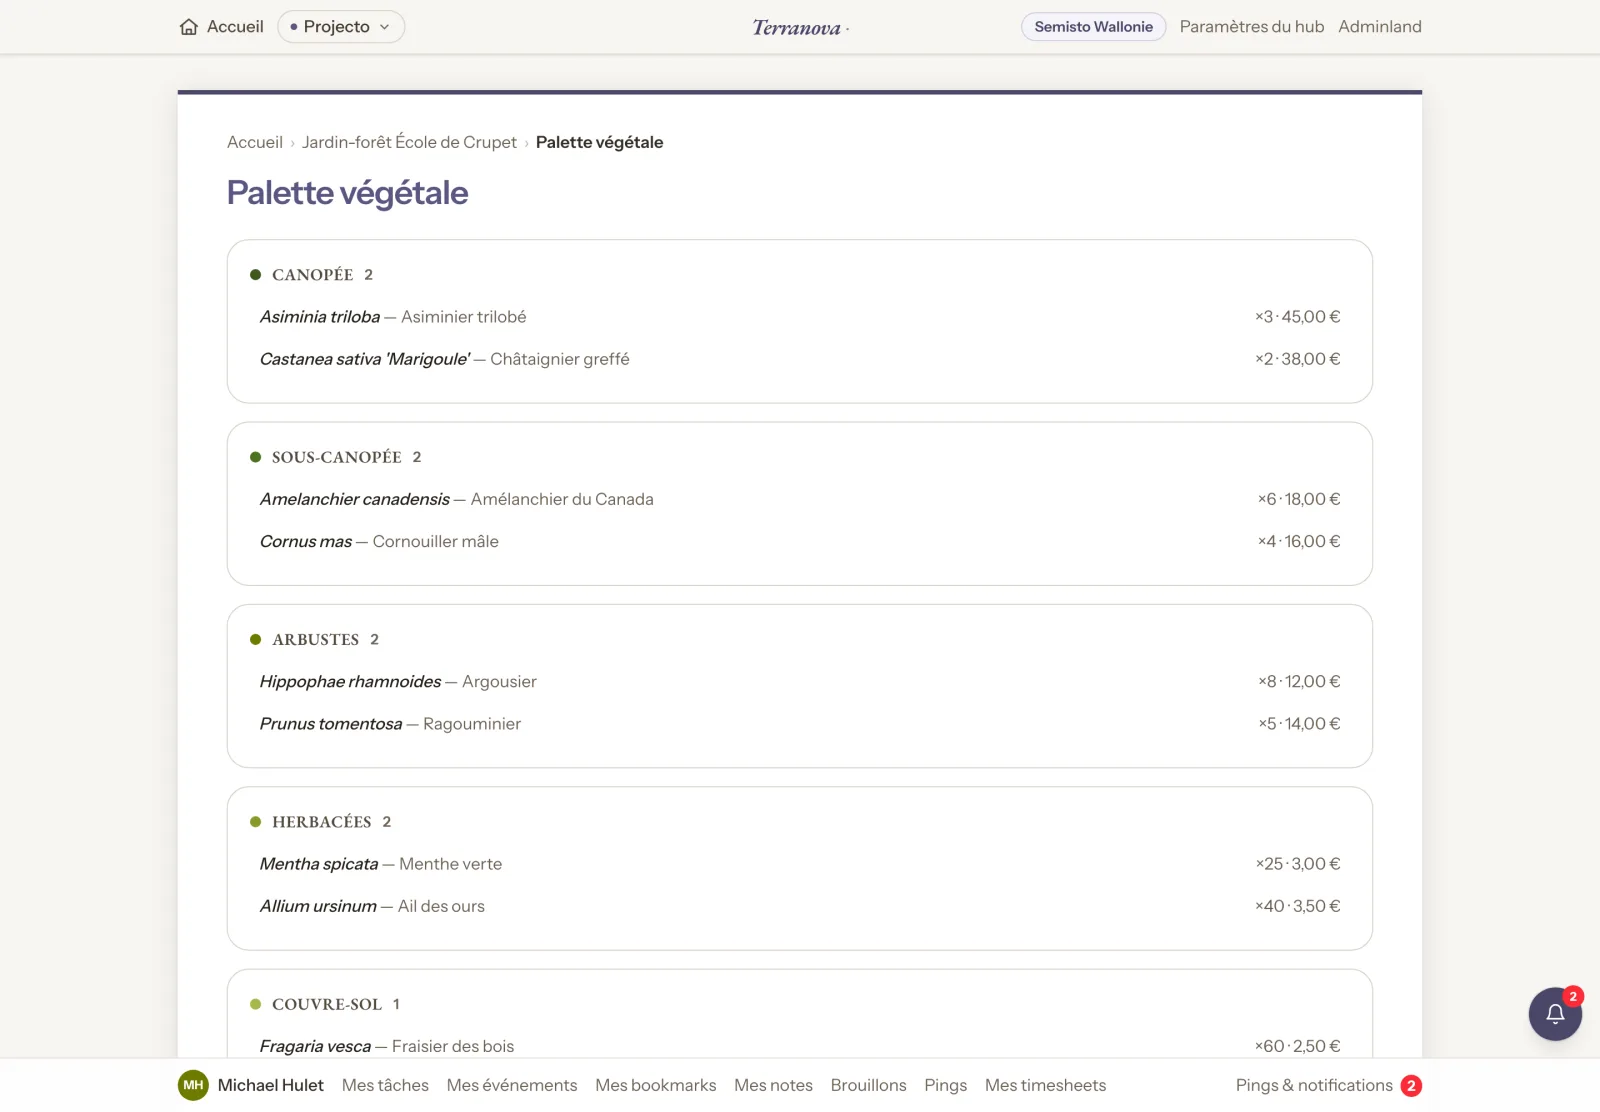The height and width of the screenshot is (1112, 1600).
Task: Open Paramètres du hub
Action: (x=1251, y=27)
